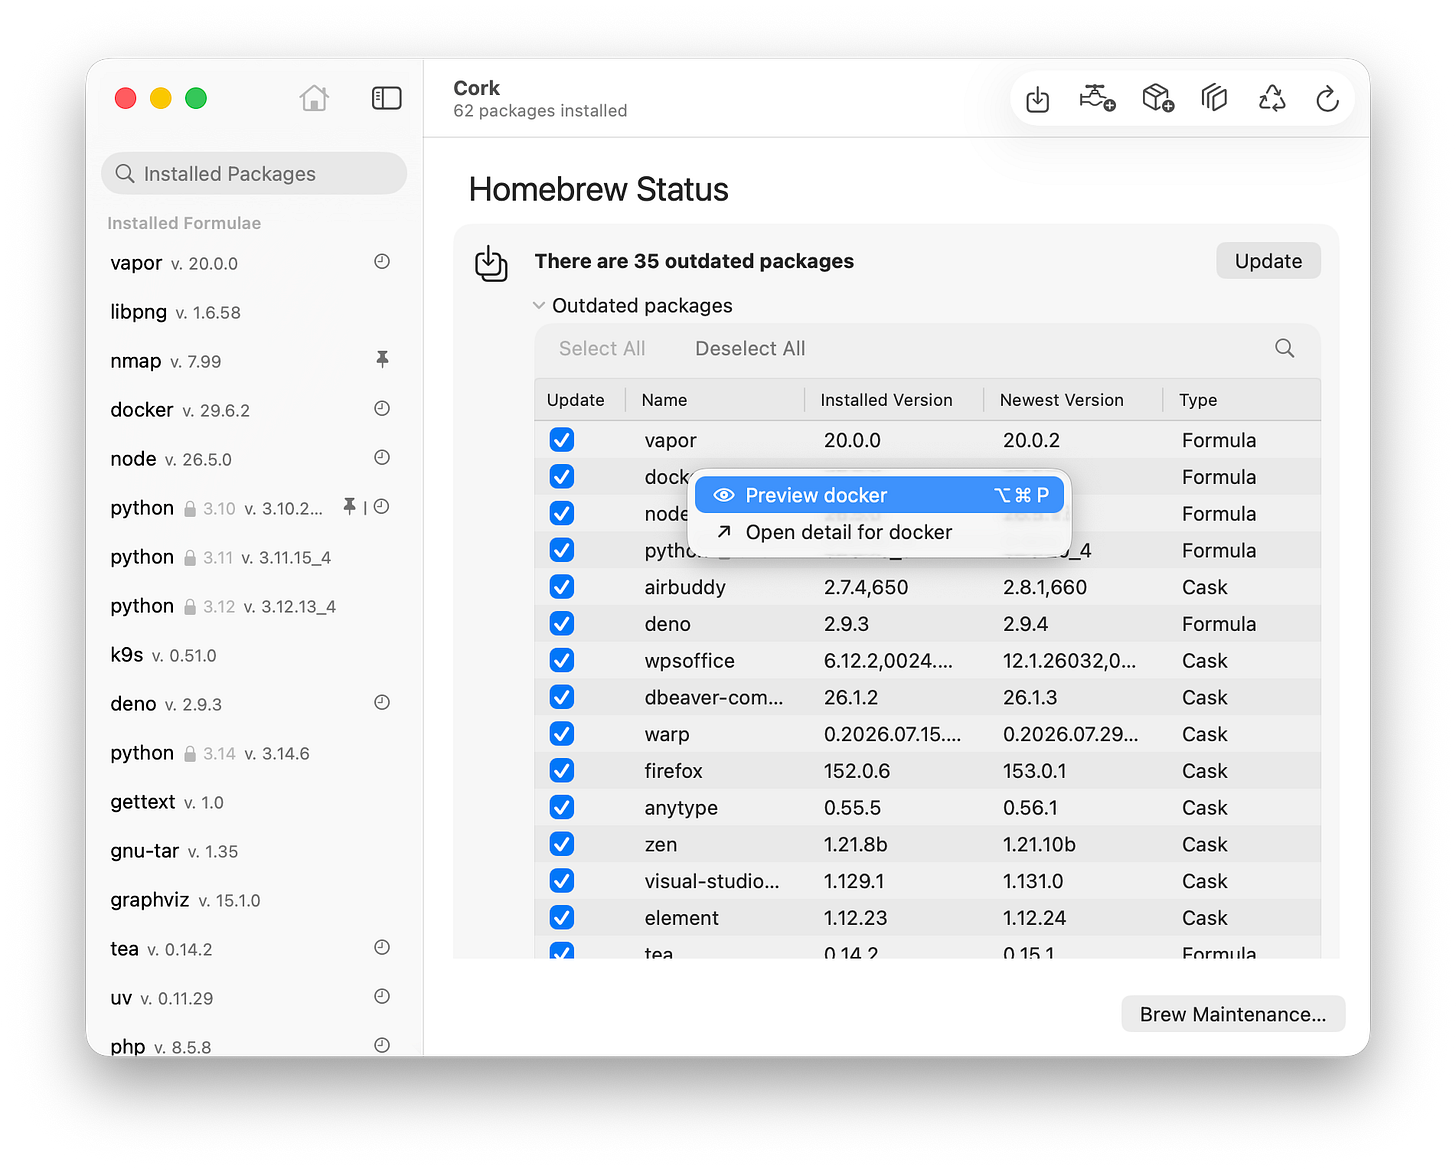Open the services stacked-squares toolbar icon

tap(1214, 98)
